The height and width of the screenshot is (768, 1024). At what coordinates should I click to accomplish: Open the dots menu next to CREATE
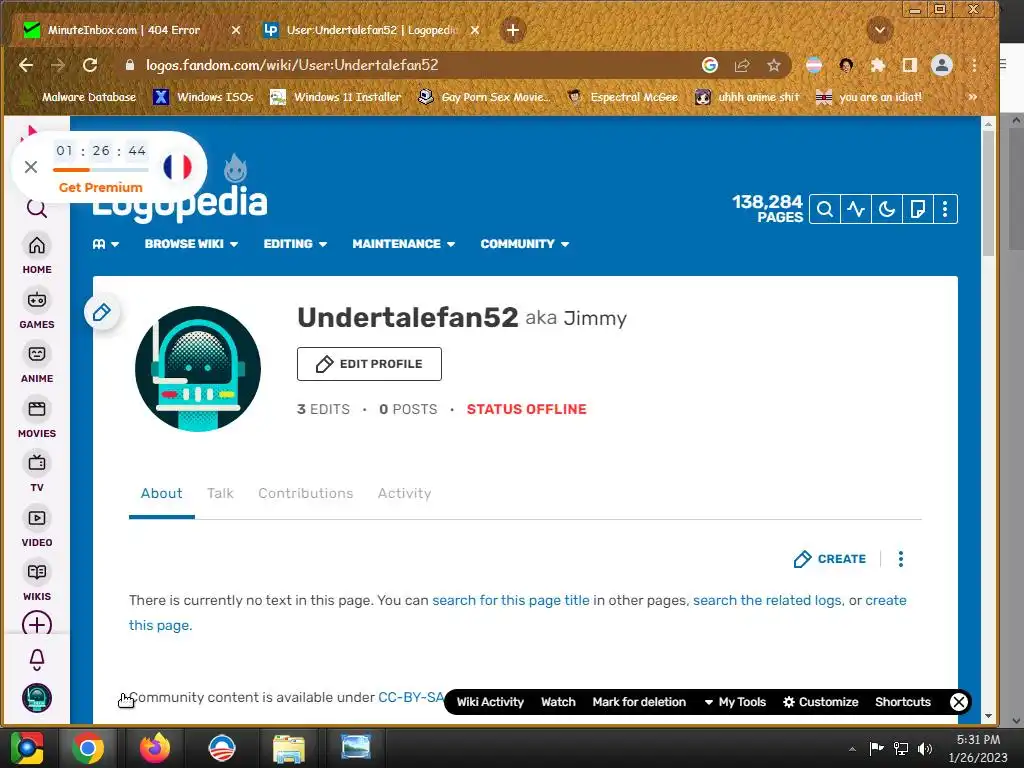(x=901, y=559)
